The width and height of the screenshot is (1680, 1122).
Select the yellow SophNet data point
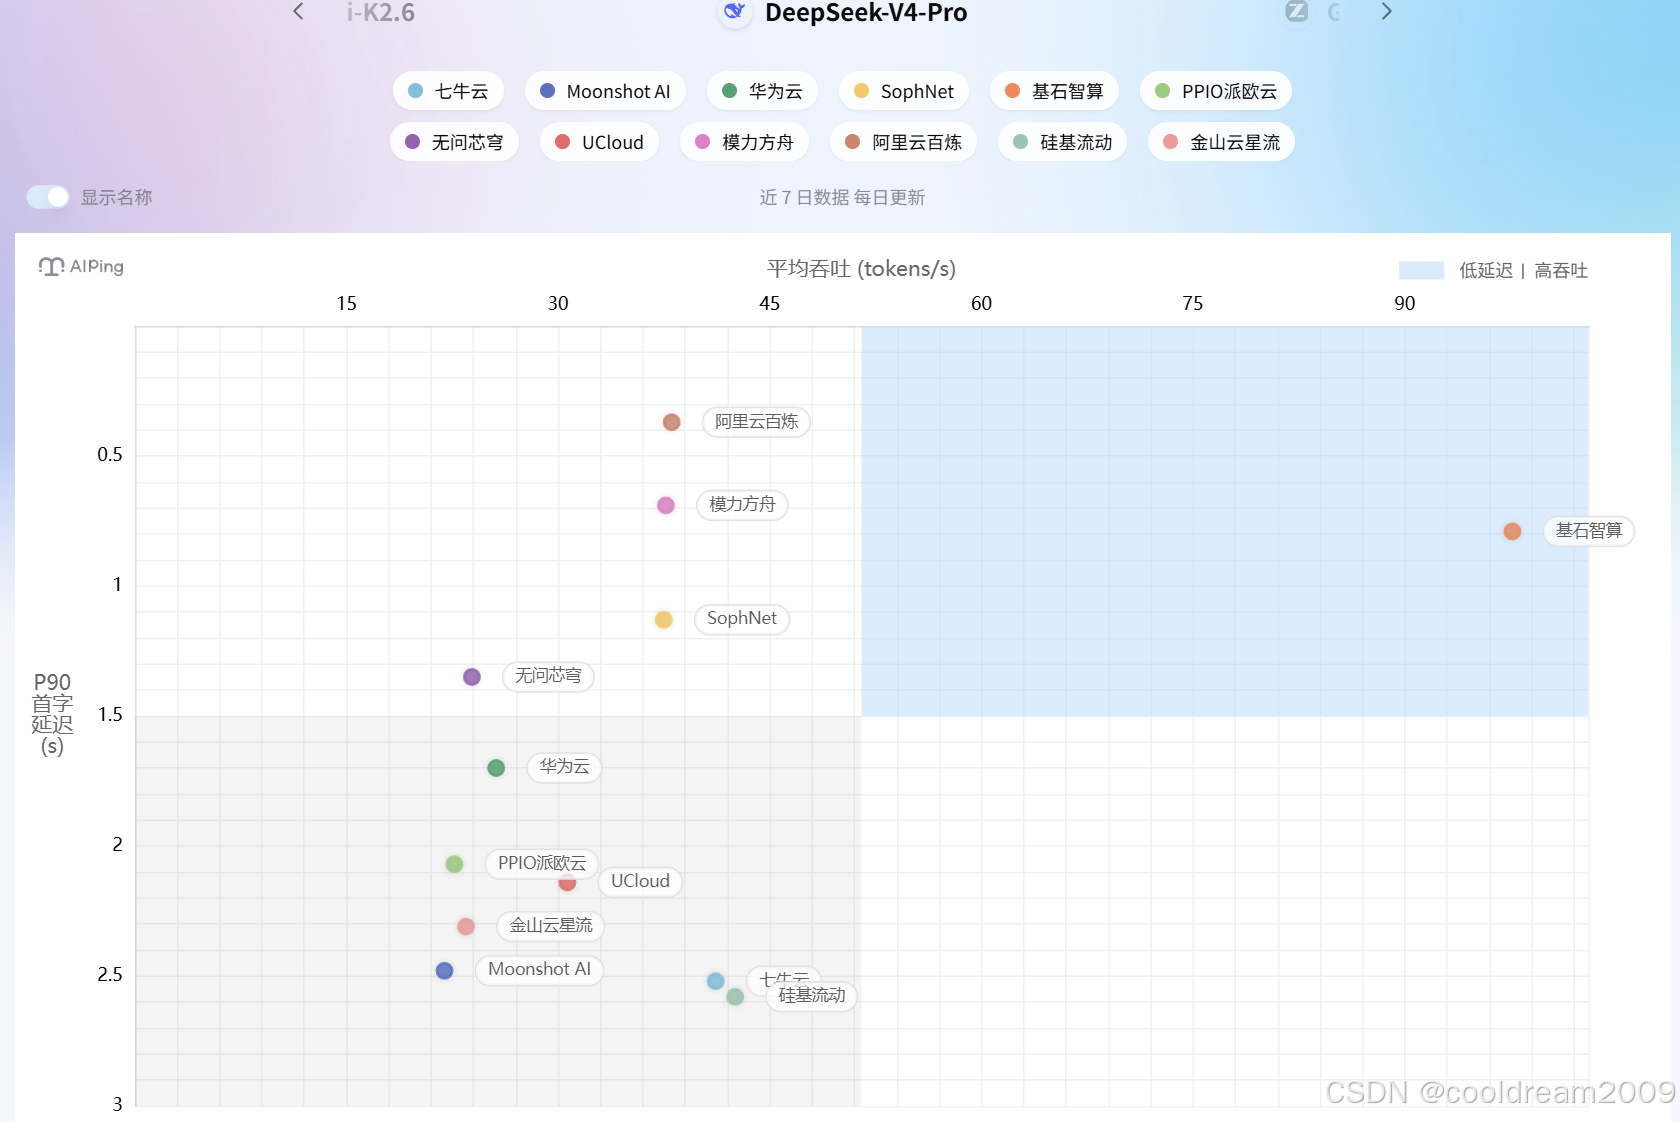point(664,620)
